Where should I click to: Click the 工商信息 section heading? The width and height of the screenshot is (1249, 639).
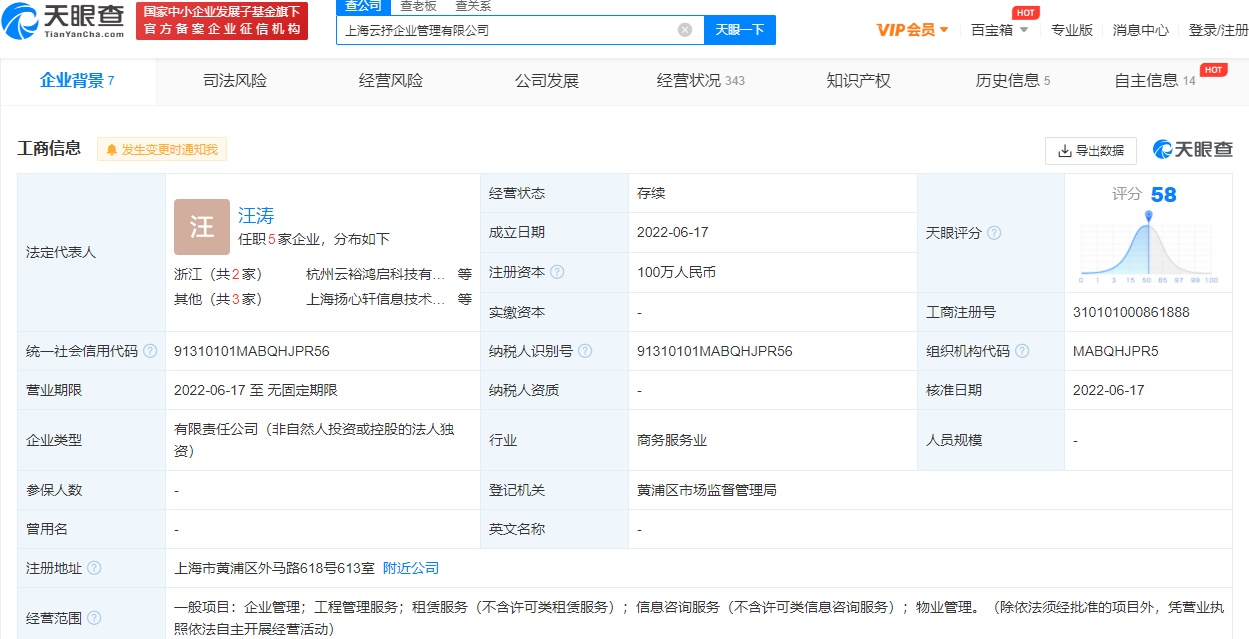pos(49,149)
